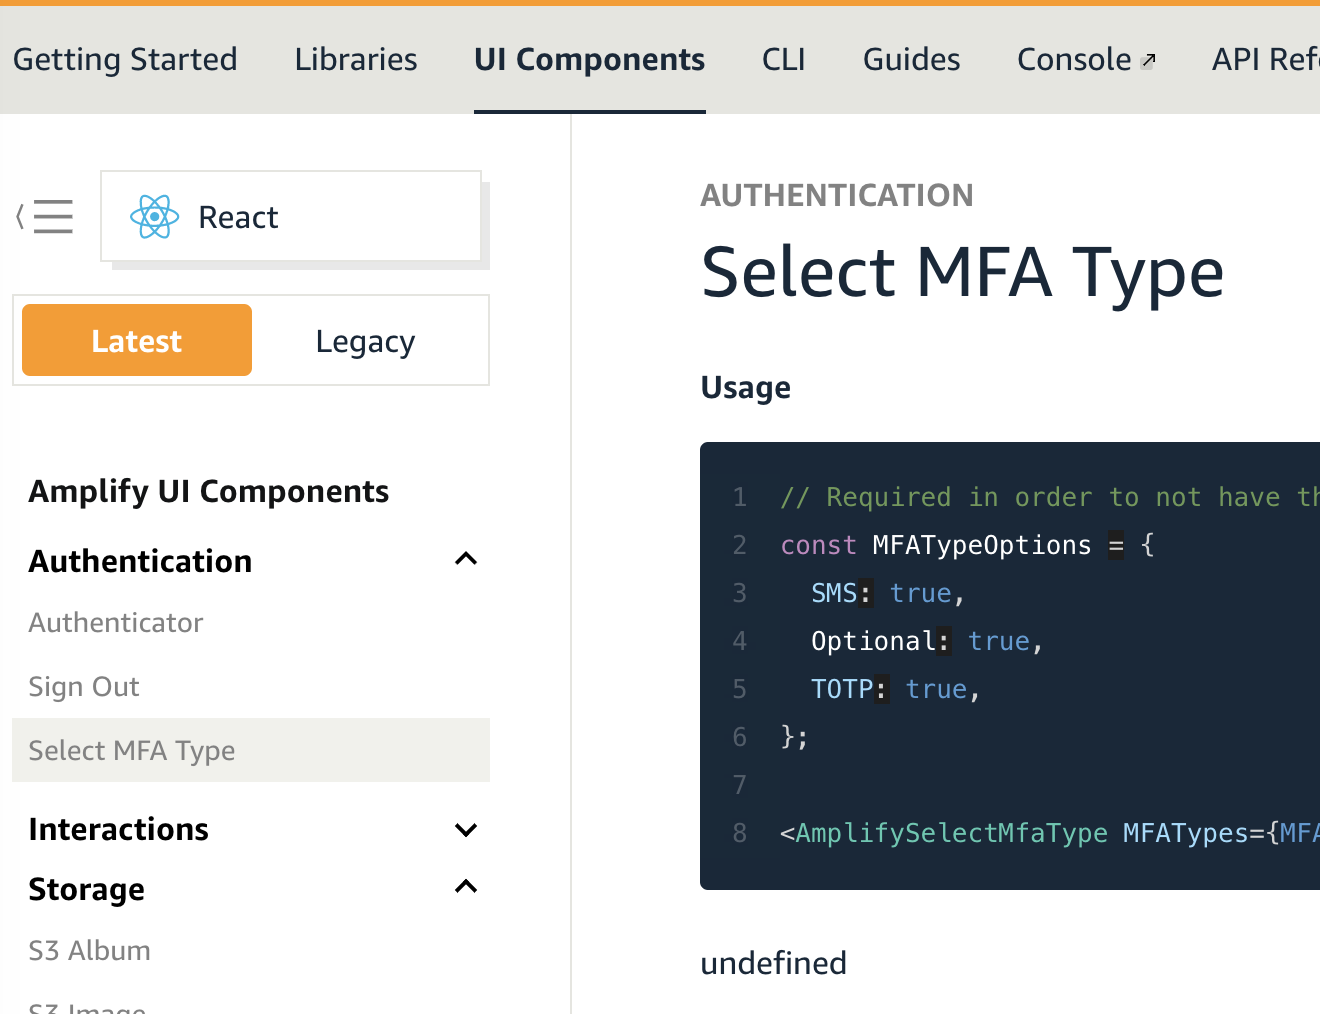Collapse the Storage section chevron
1320x1014 pixels.
(x=466, y=888)
